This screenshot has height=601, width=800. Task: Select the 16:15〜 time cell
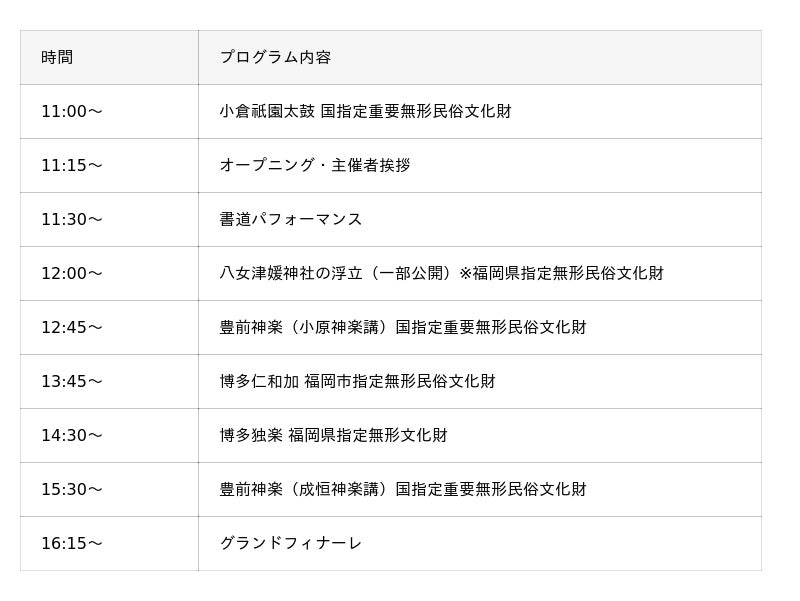pyautogui.click(x=109, y=544)
